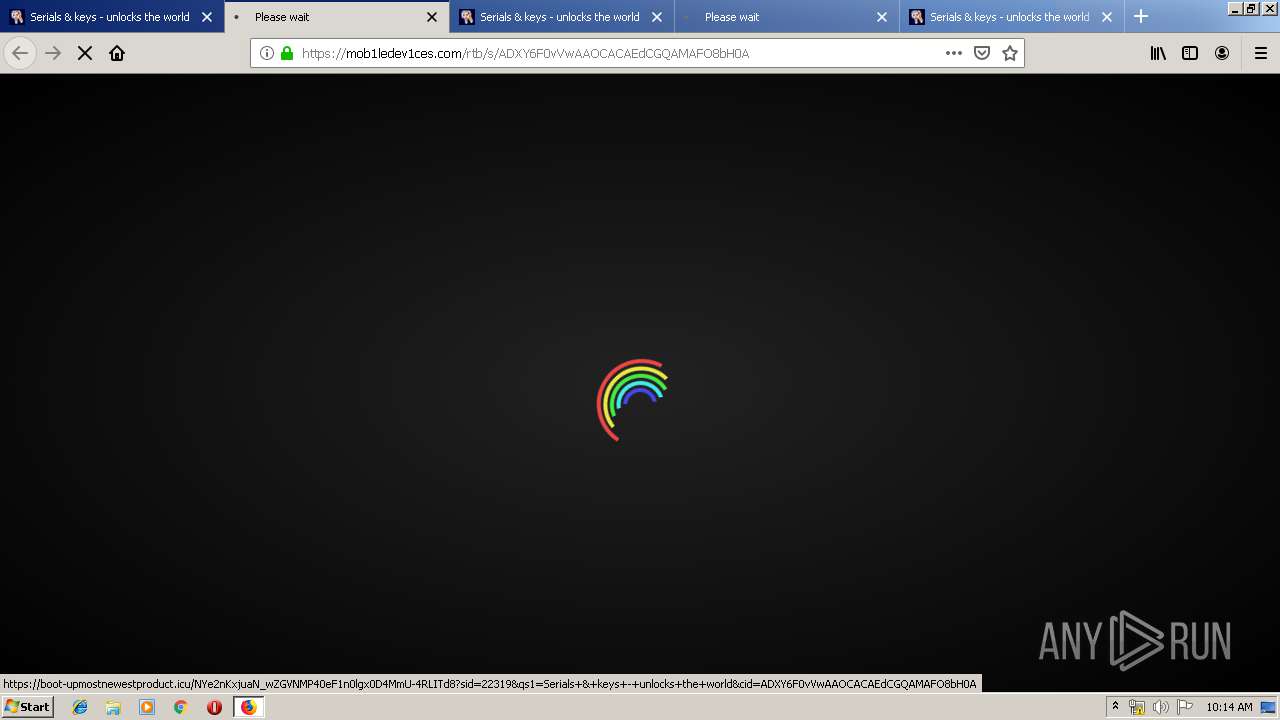Close the leftmost Serials & keys tab
1280x720 pixels.
click(207, 17)
